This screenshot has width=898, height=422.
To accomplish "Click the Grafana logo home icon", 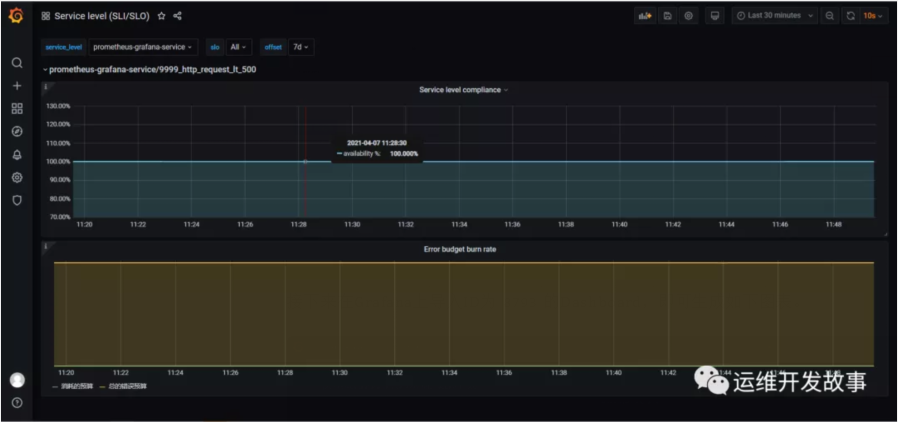I will pos(16,15).
